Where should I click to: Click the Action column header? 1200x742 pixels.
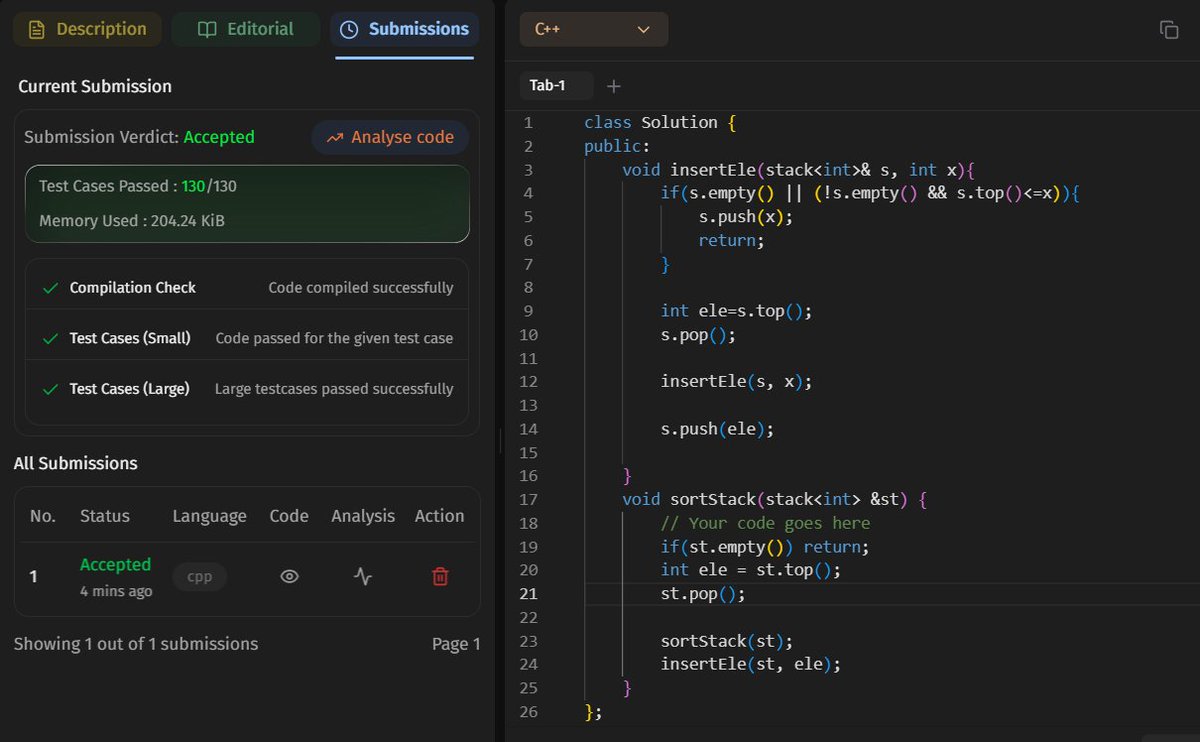coord(439,516)
